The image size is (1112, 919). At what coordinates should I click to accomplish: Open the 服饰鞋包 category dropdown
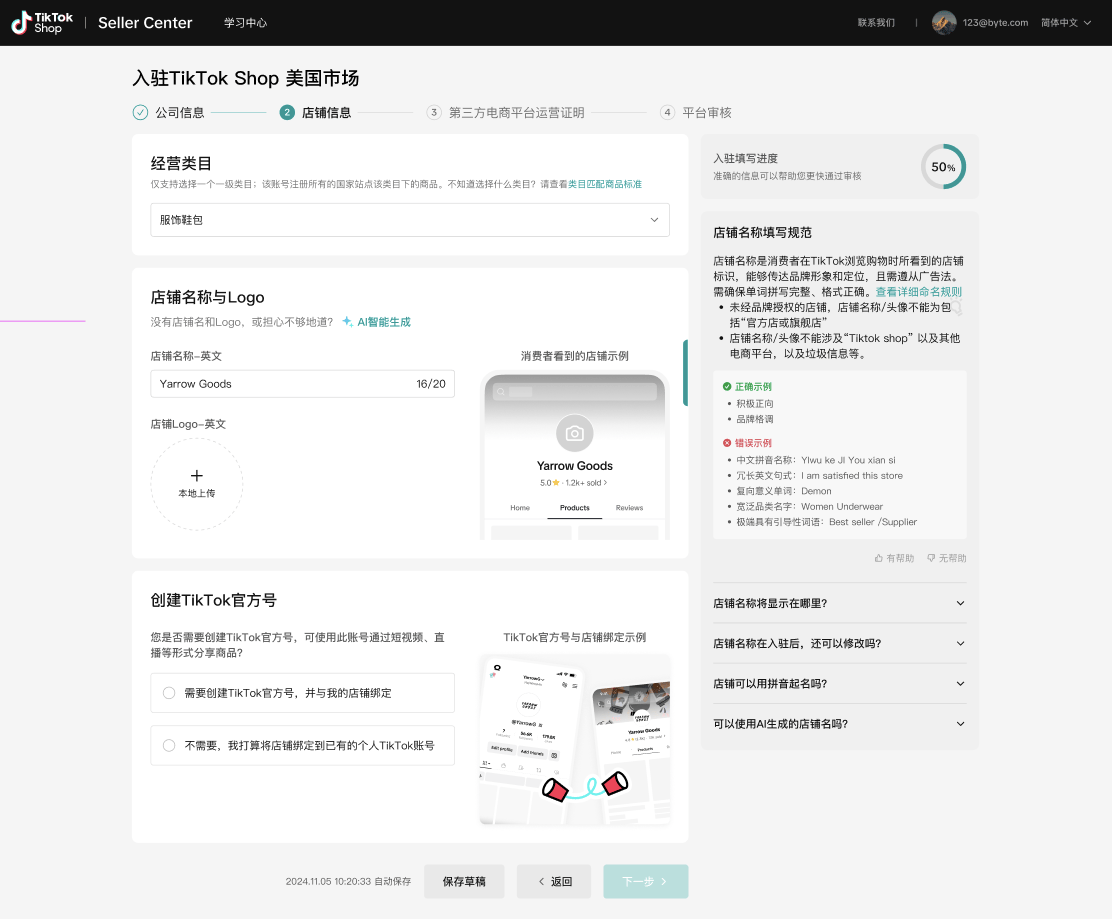coord(410,220)
